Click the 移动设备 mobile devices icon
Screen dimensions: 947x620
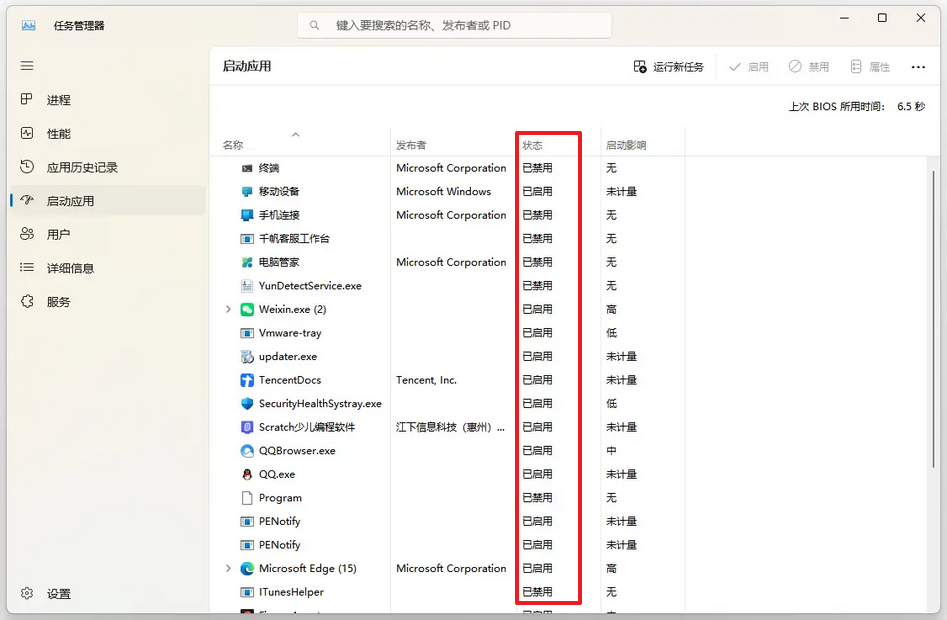click(247, 191)
